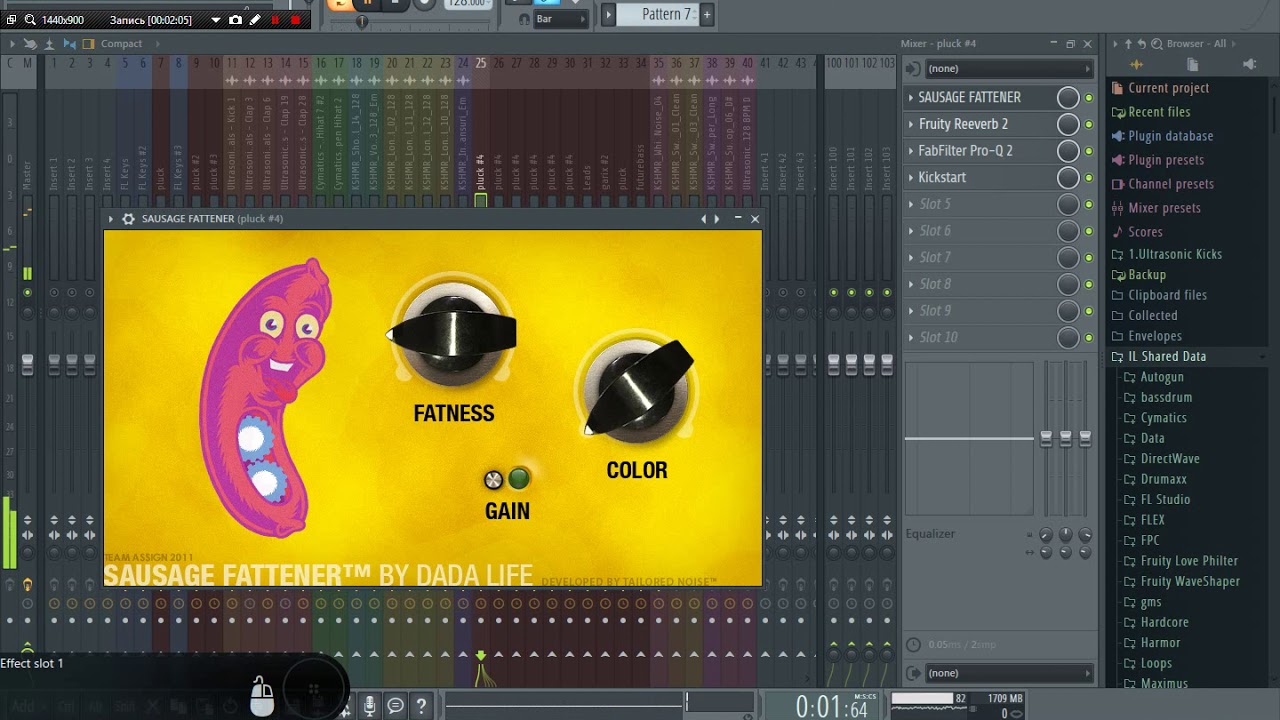
Task: Pause the screen recording
Action: [x=275, y=20]
